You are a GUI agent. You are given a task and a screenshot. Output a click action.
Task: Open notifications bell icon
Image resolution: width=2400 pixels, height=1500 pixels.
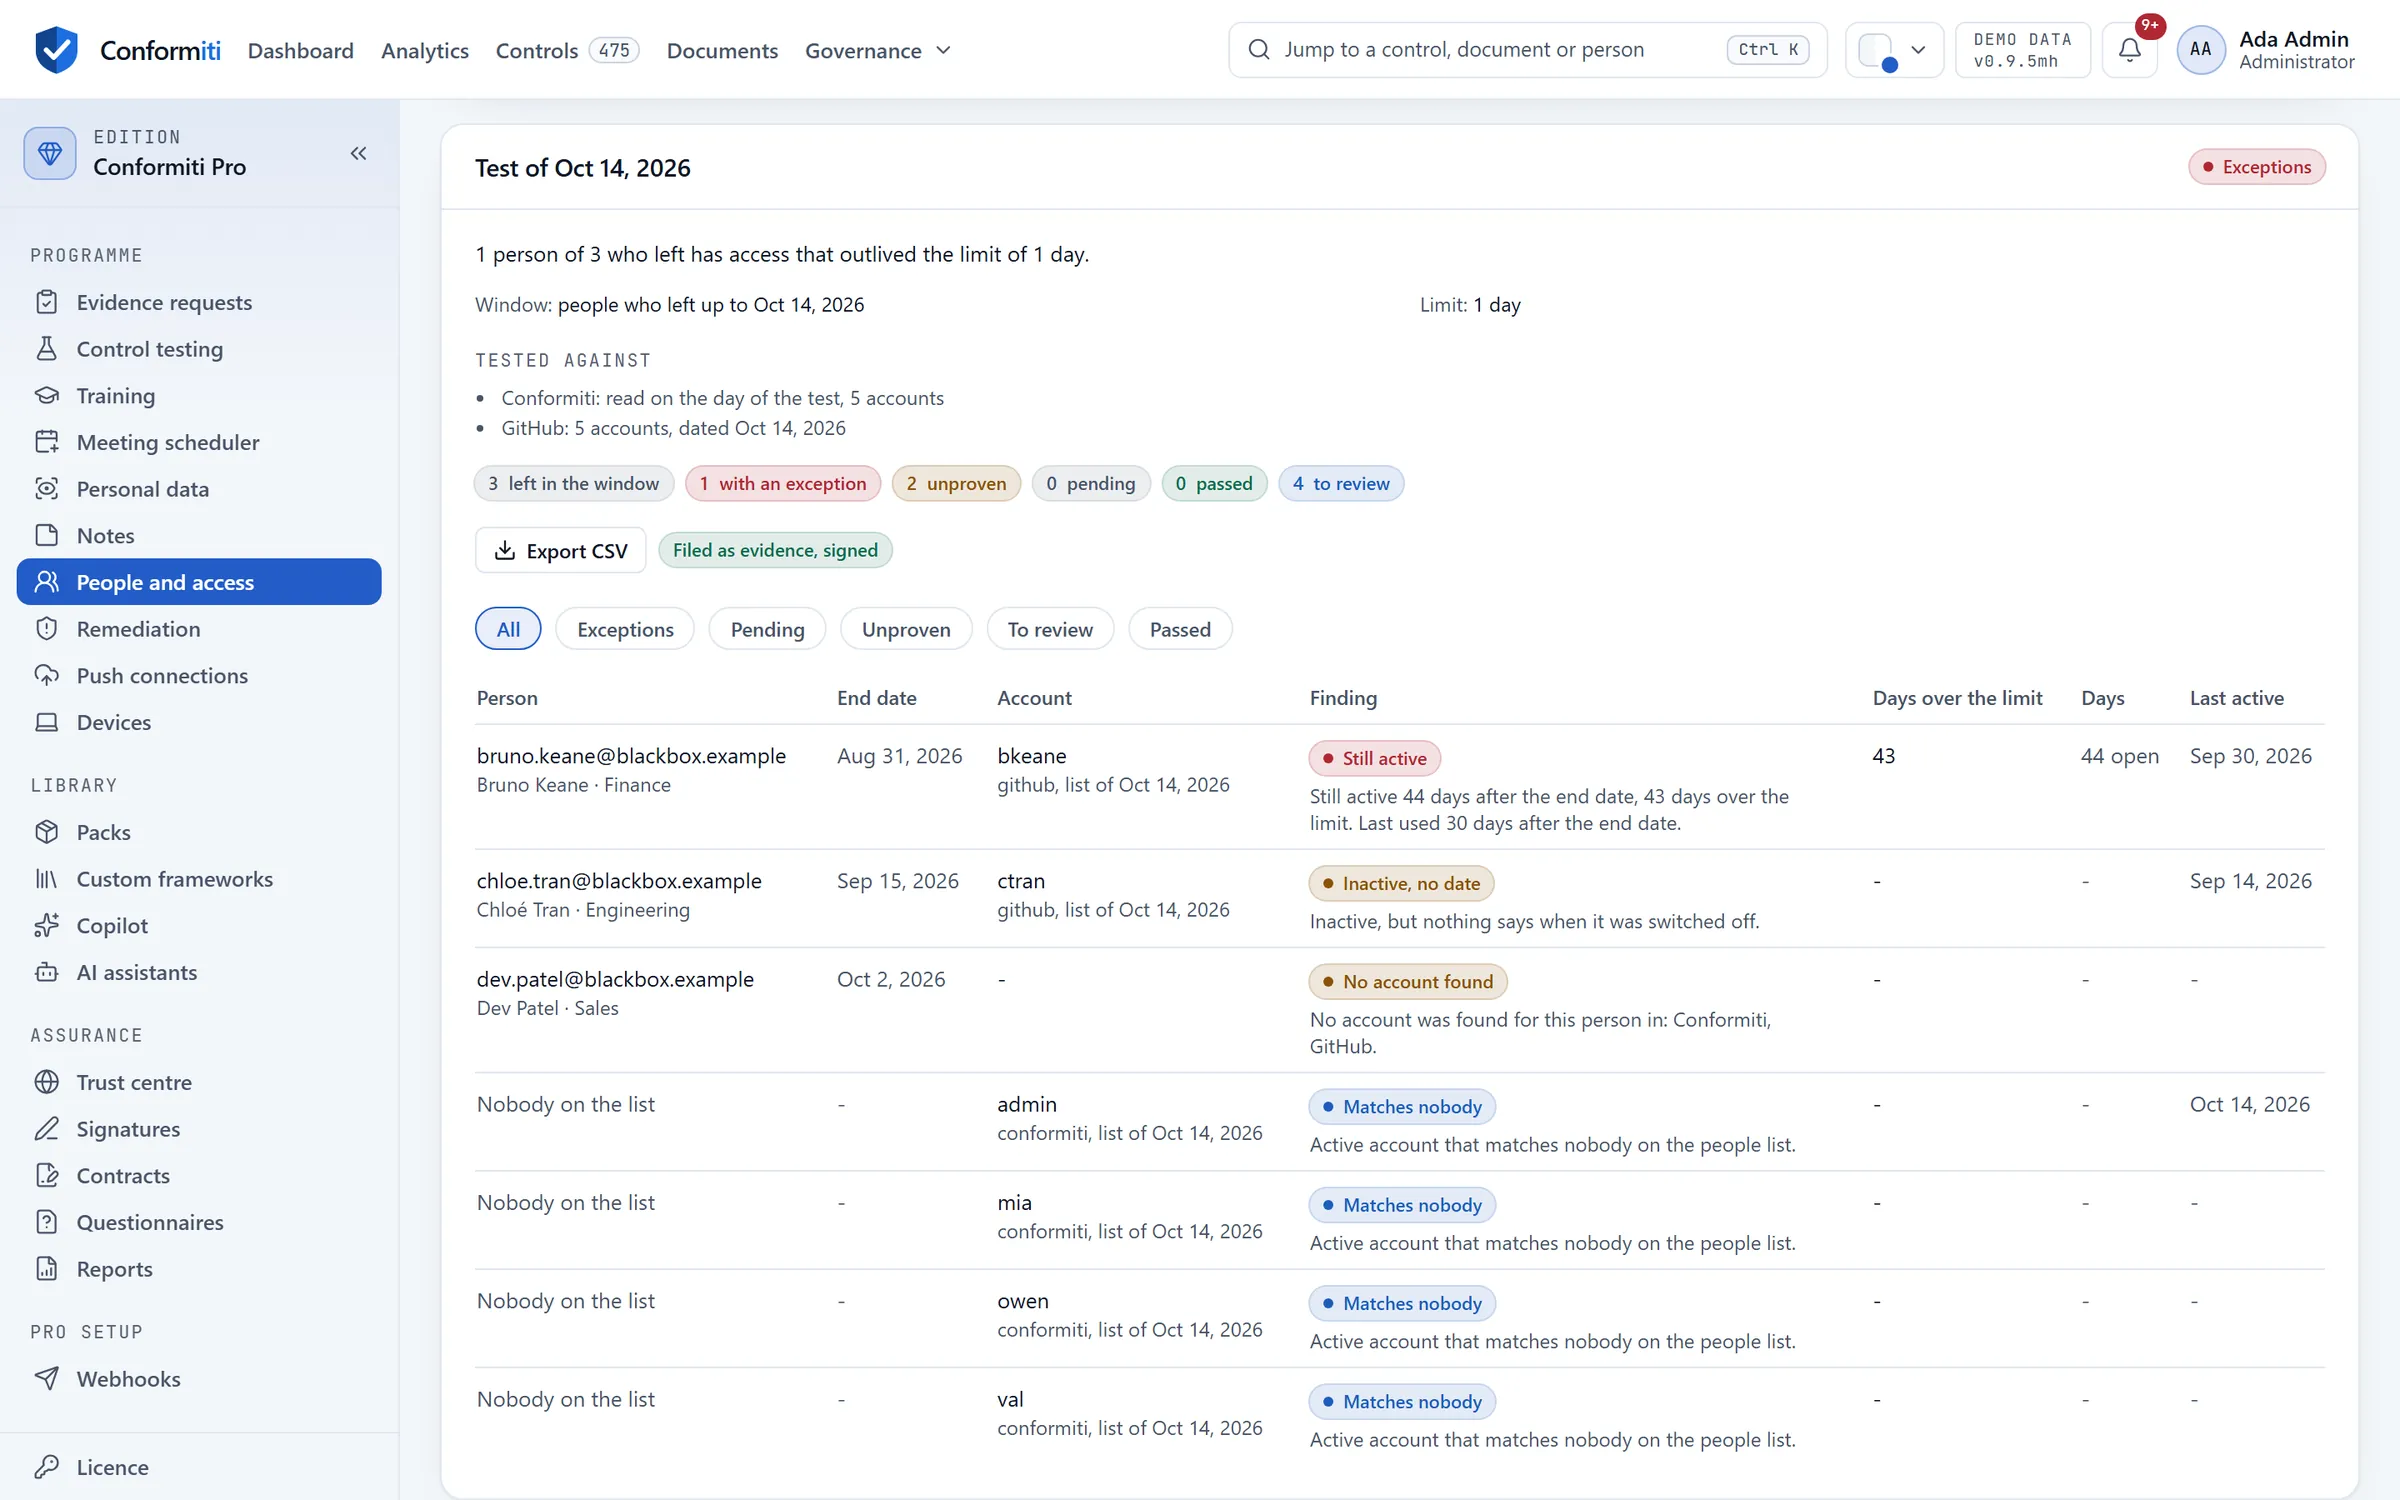(2130, 50)
